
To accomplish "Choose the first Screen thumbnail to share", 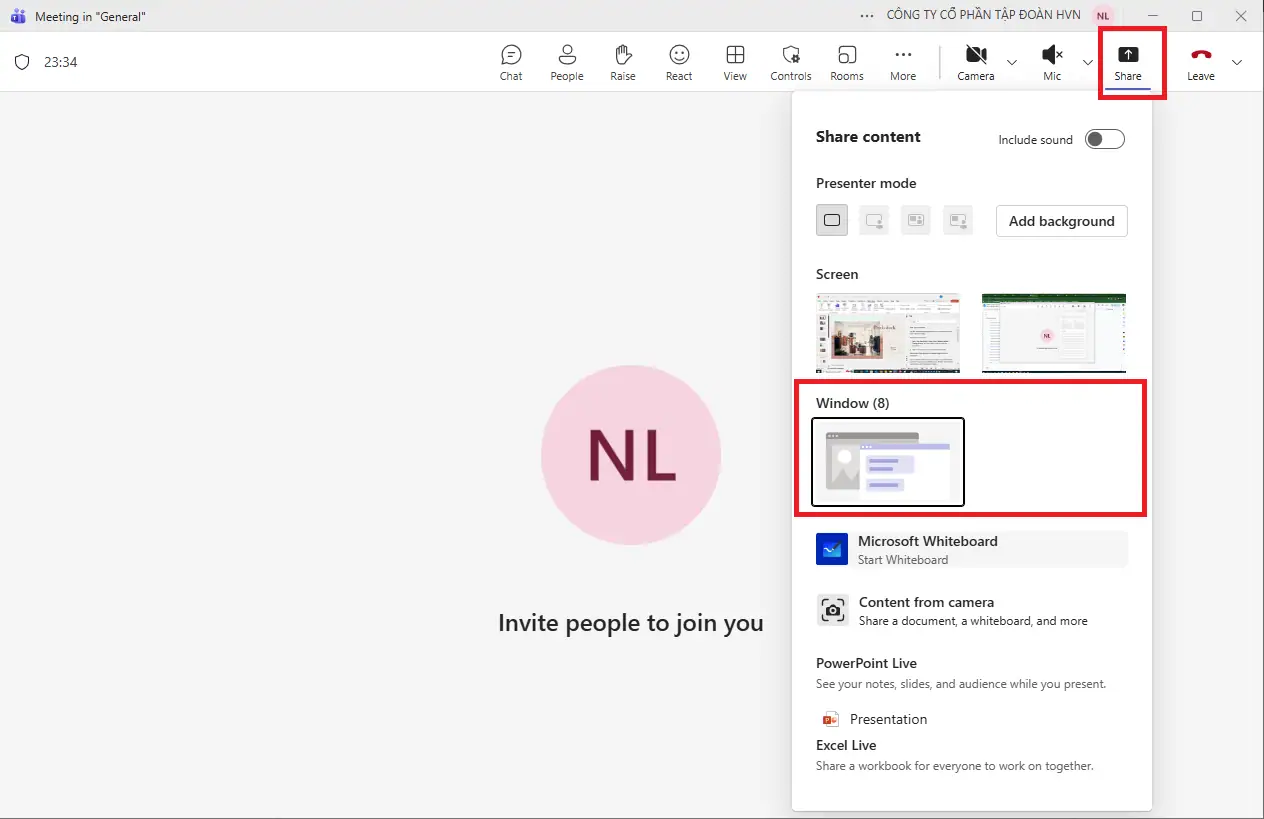I will coord(888,332).
